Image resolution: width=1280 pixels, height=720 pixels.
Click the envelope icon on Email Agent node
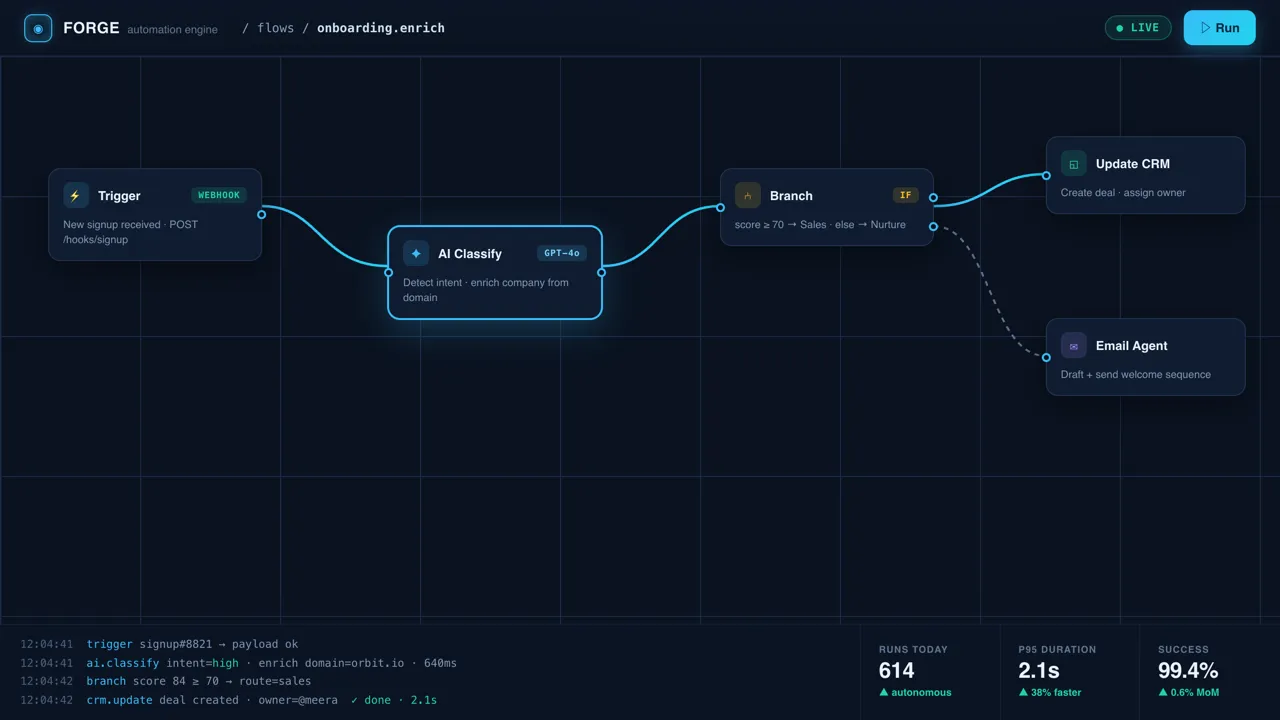tap(1073, 346)
